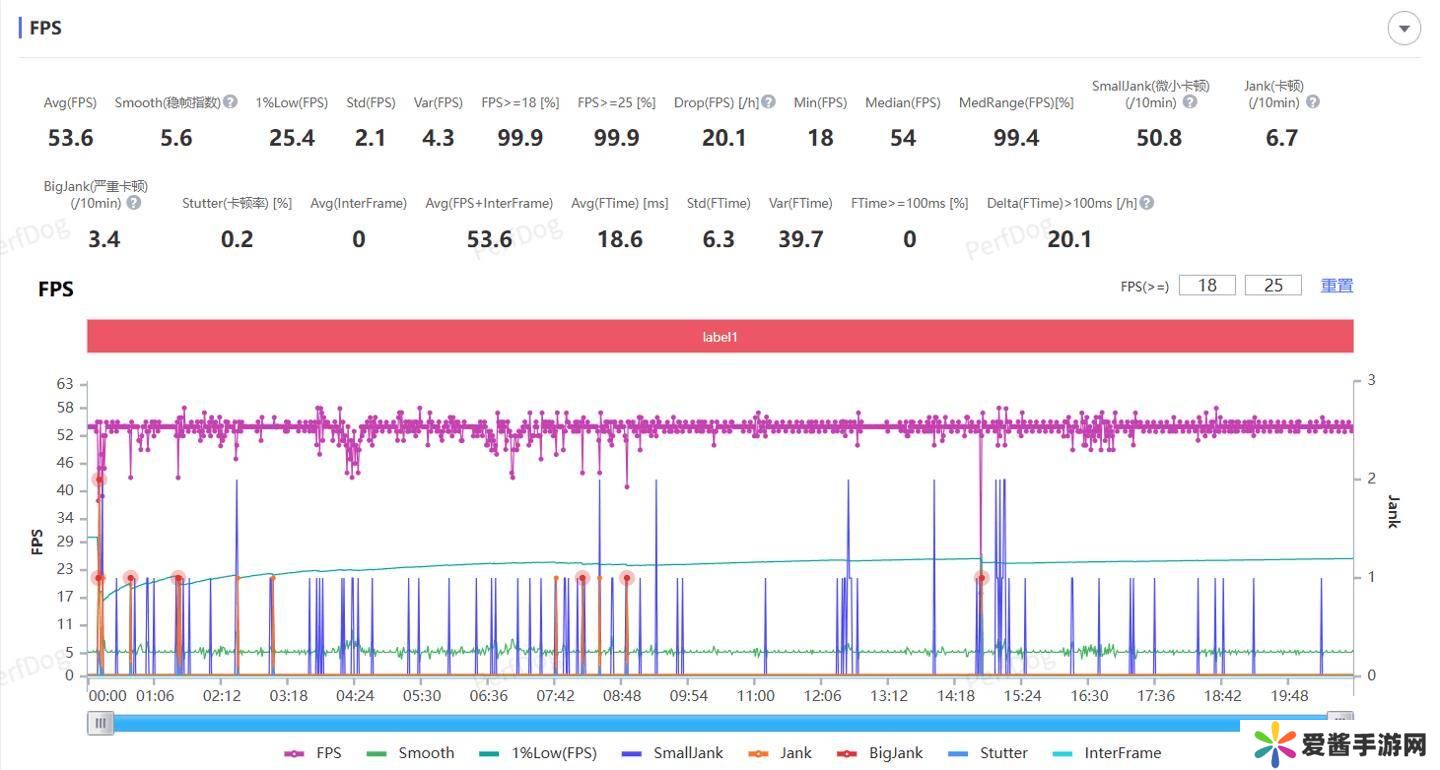Click the FPS threshold field showing 18
The width and height of the screenshot is (1440, 770).
1207,286
